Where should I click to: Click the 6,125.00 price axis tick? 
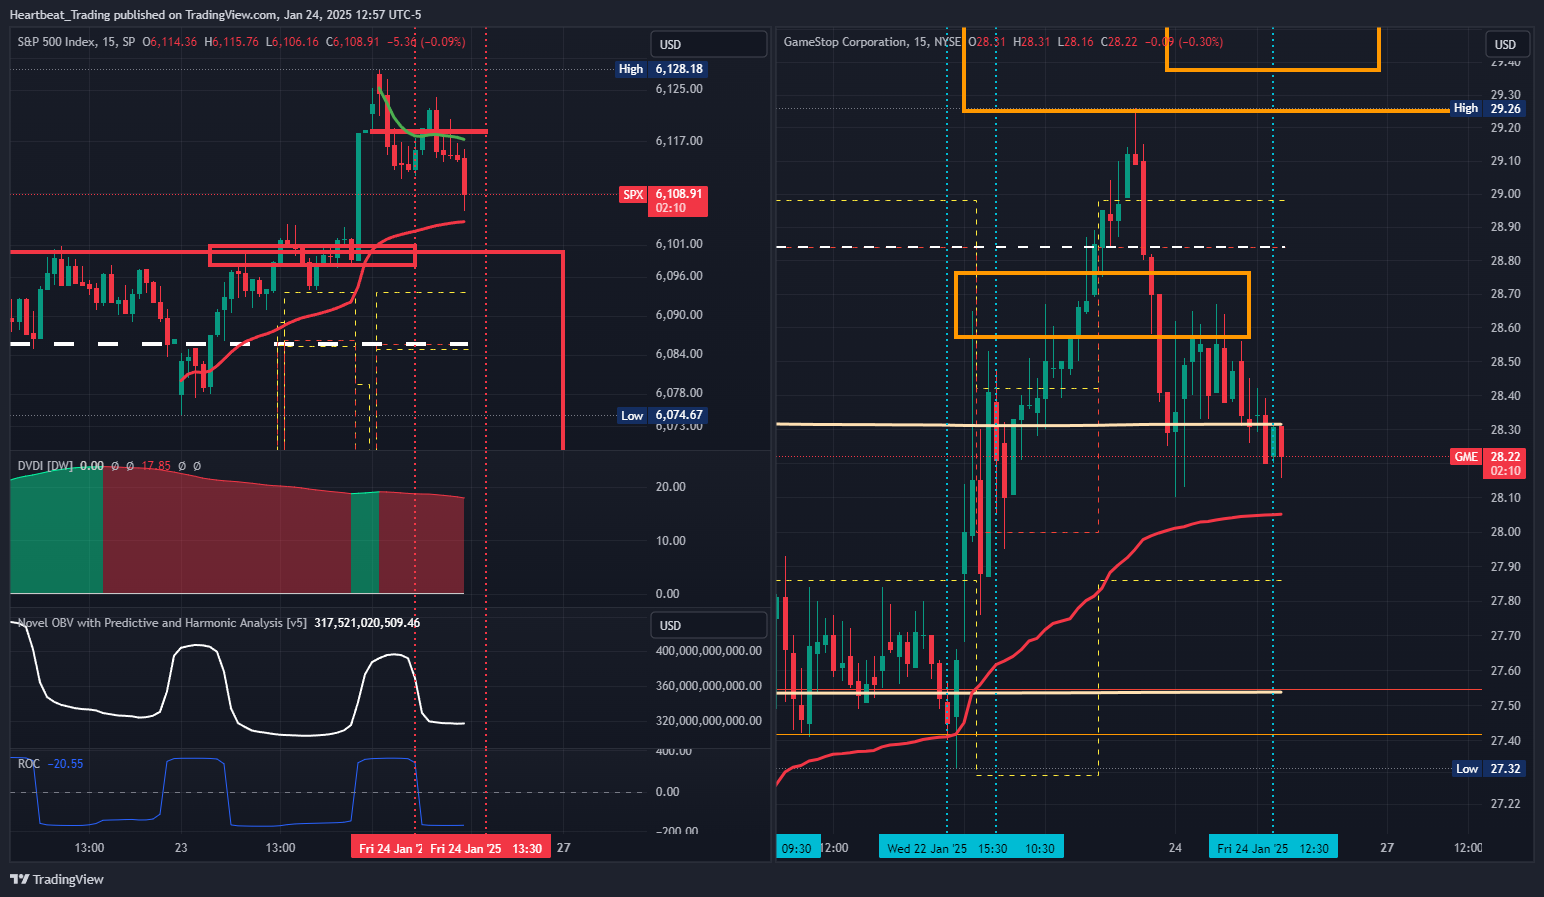pos(679,89)
